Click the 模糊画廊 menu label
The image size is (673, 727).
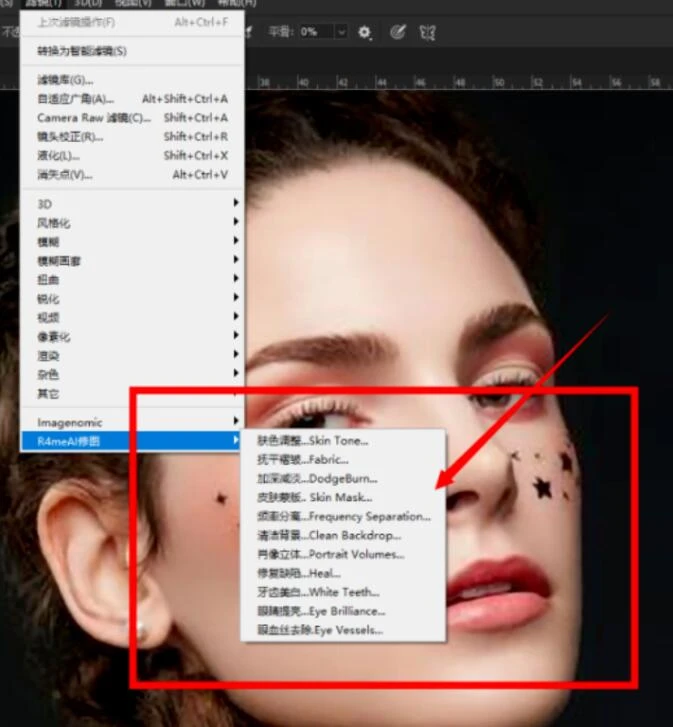(x=59, y=261)
